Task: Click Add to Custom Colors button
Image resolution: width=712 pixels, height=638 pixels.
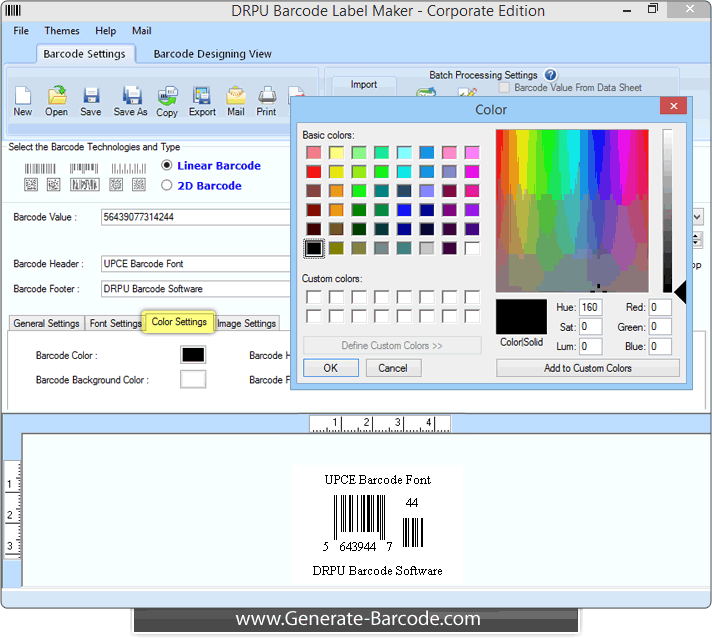Action: pos(588,368)
